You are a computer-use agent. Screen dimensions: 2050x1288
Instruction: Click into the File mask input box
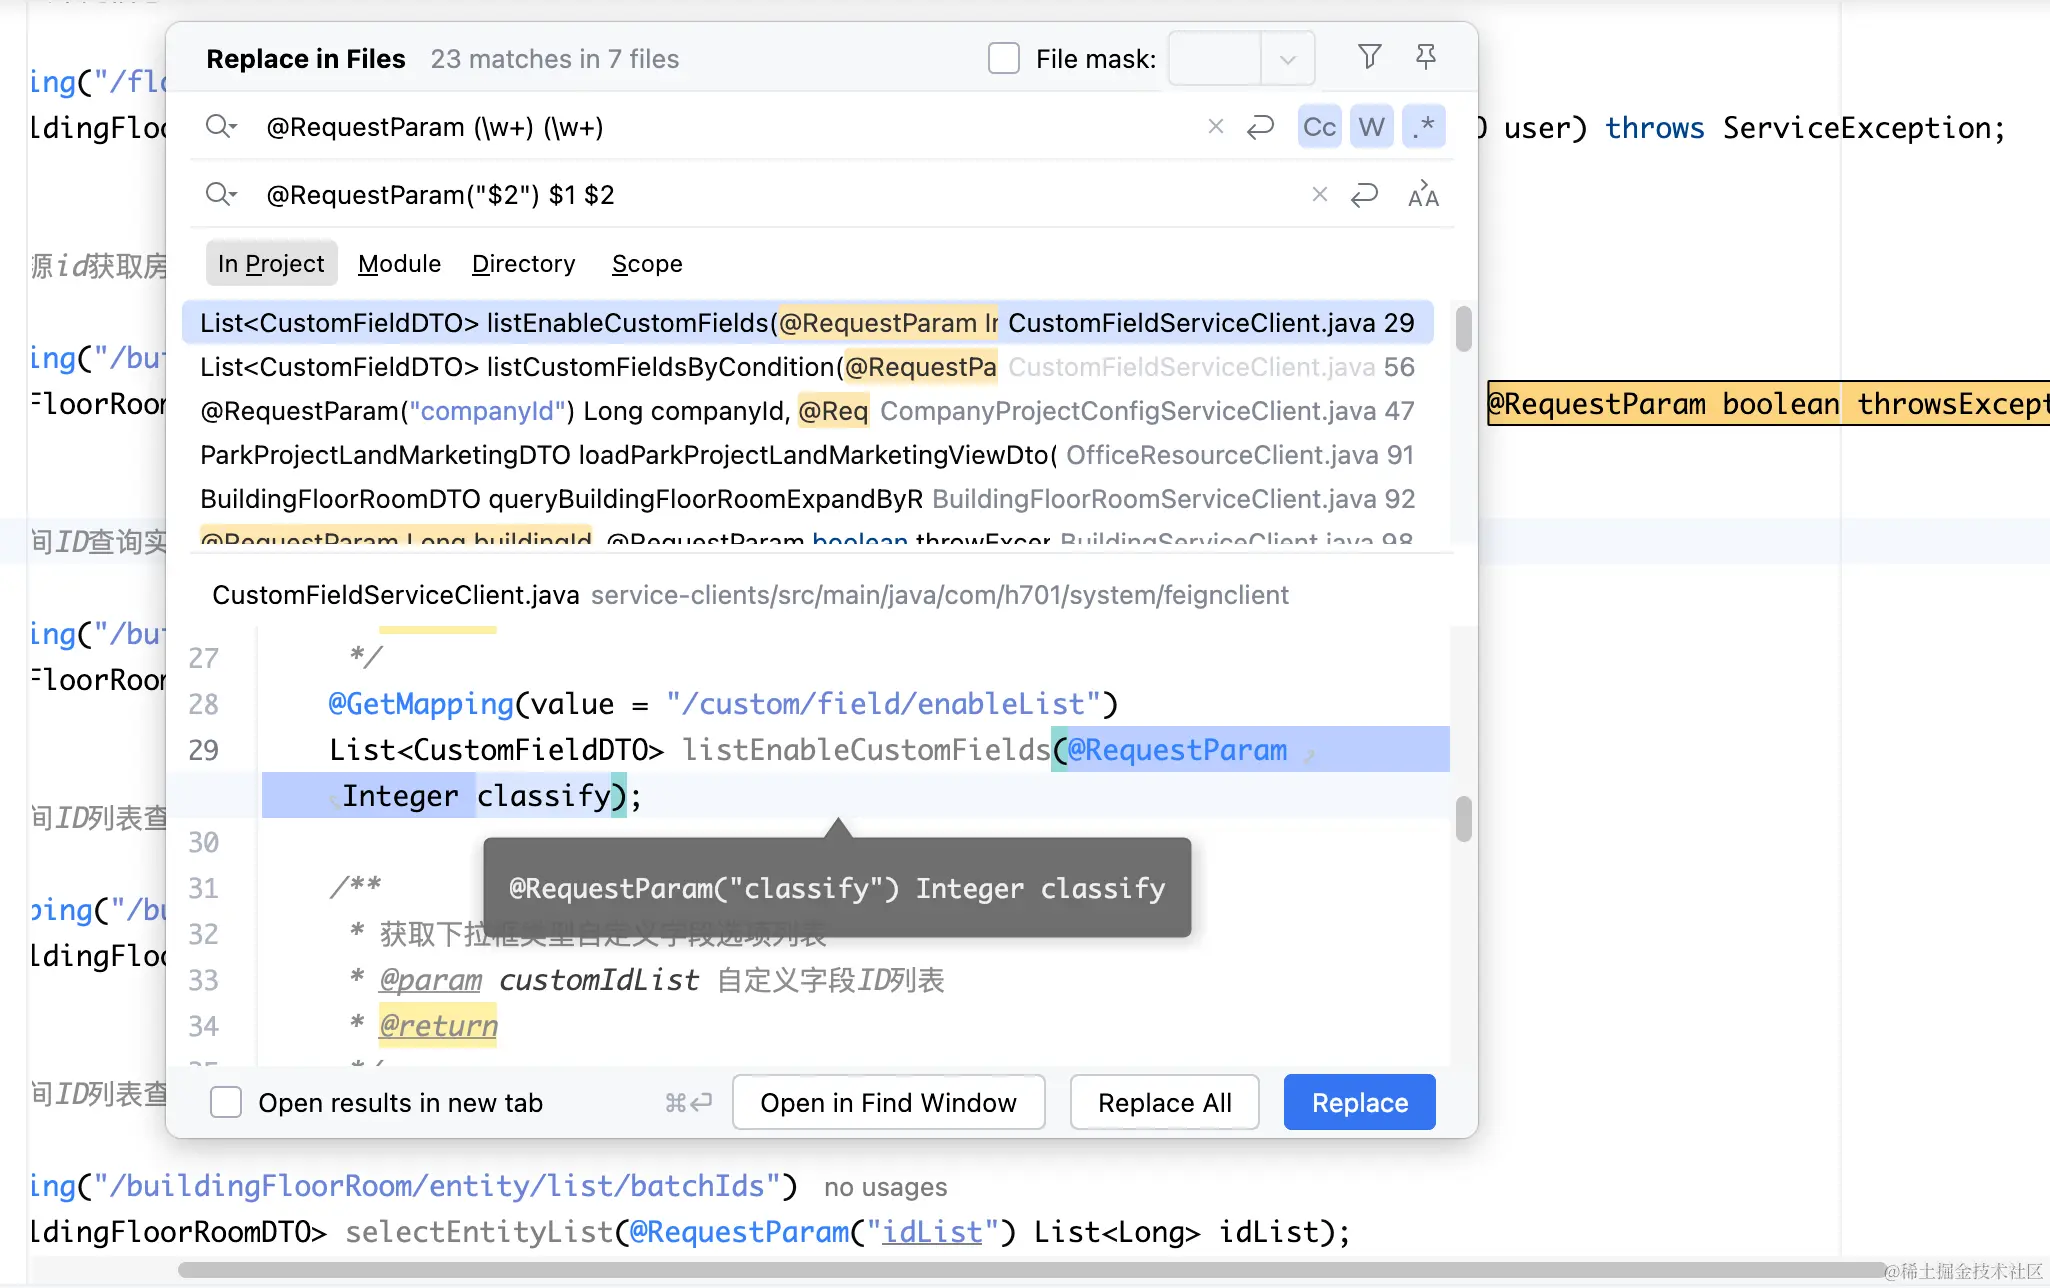(x=1215, y=59)
